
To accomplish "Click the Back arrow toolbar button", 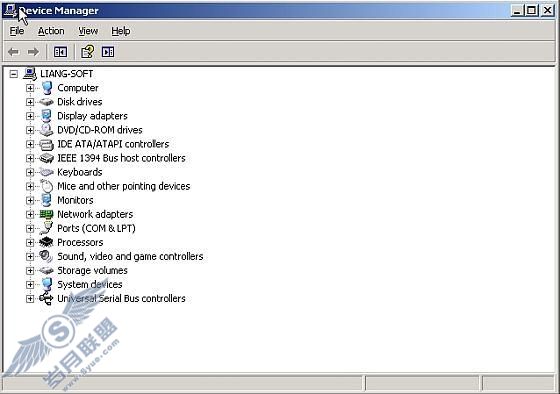I will coord(14,52).
